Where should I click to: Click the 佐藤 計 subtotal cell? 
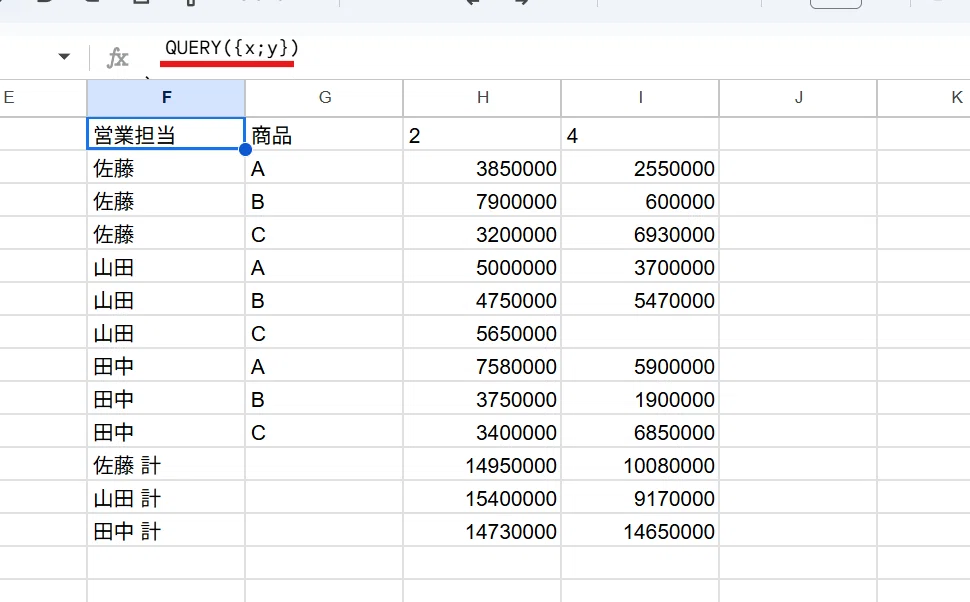tap(166, 465)
